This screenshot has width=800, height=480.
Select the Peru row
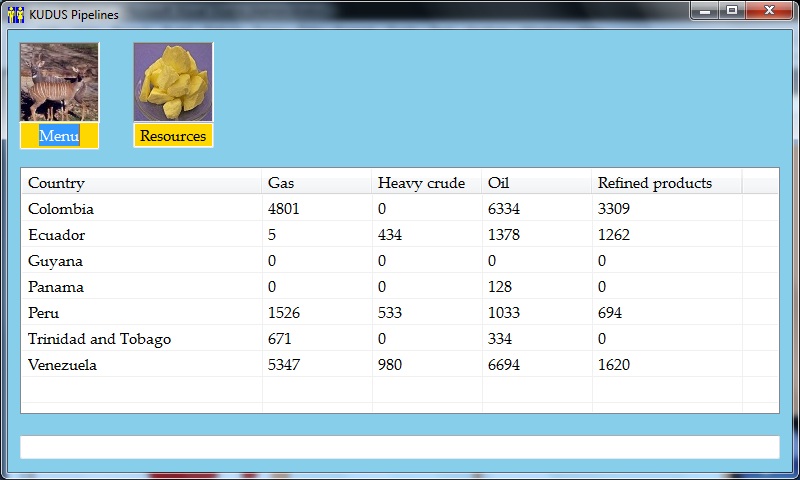coord(400,312)
